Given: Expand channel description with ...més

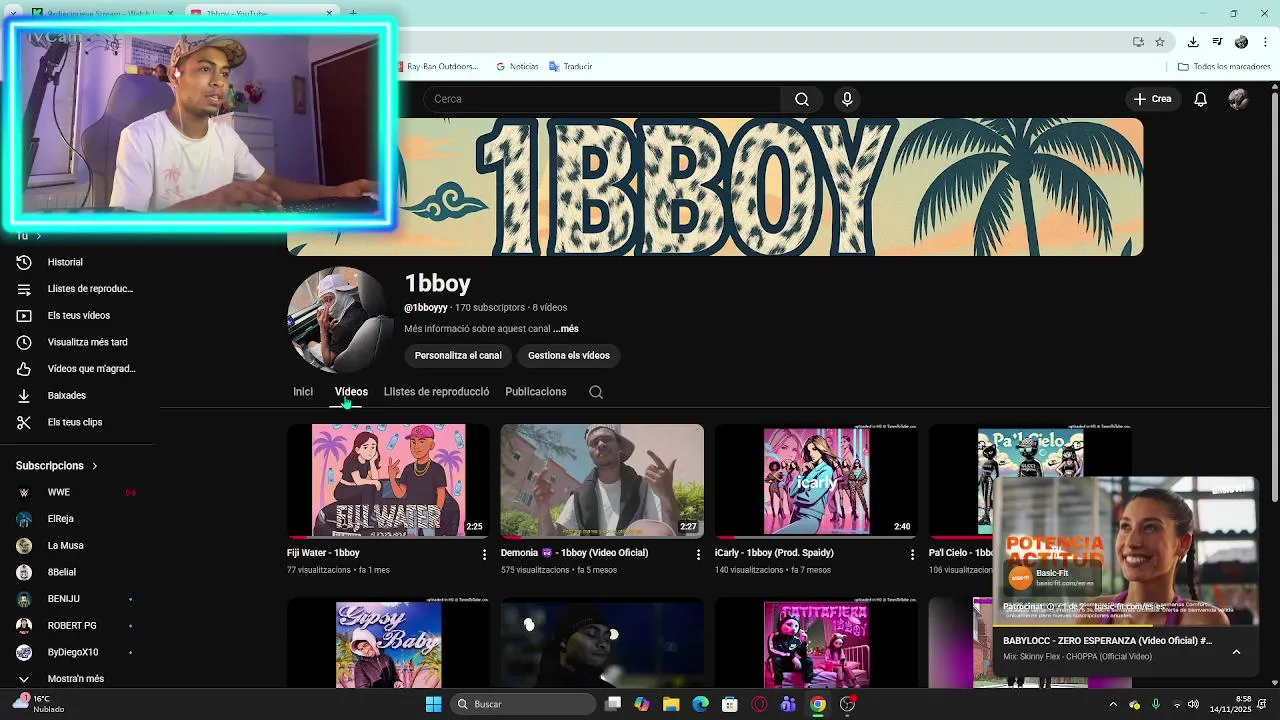Looking at the screenshot, I should pos(566,329).
